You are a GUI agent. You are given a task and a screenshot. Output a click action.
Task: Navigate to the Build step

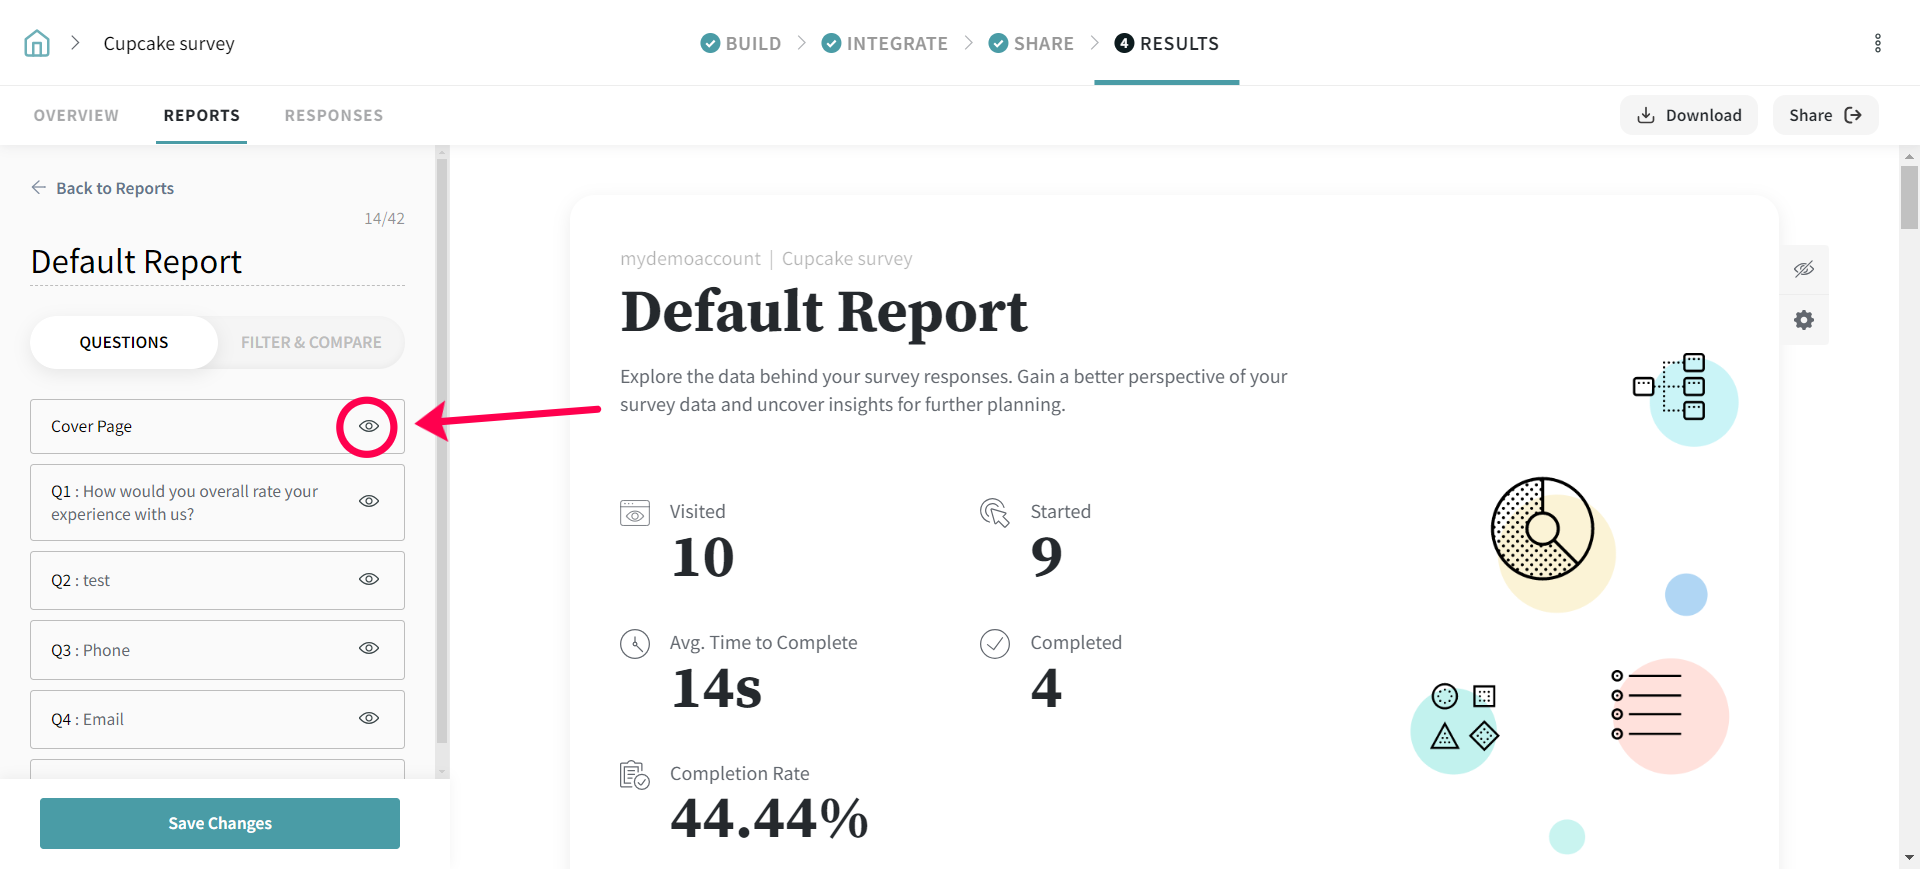click(x=741, y=43)
